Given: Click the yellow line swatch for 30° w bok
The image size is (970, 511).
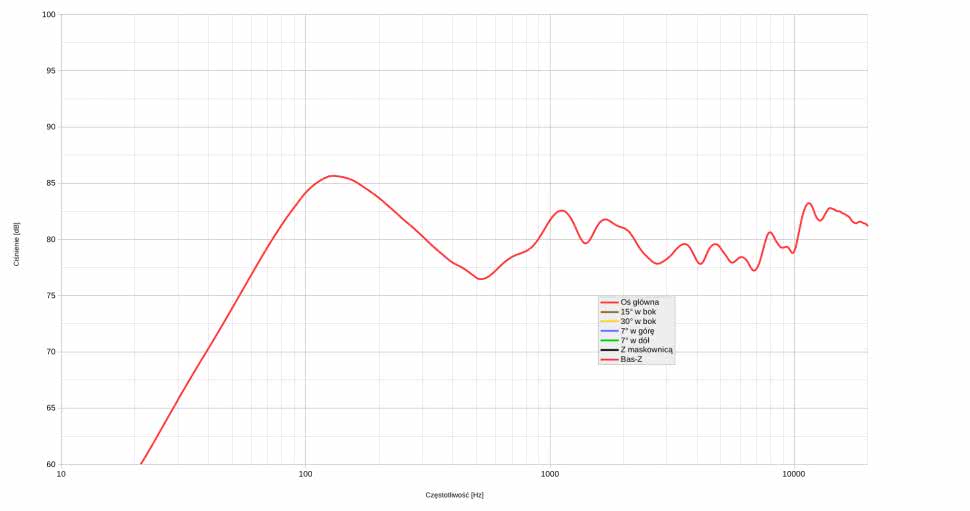Looking at the screenshot, I should click(609, 321).
